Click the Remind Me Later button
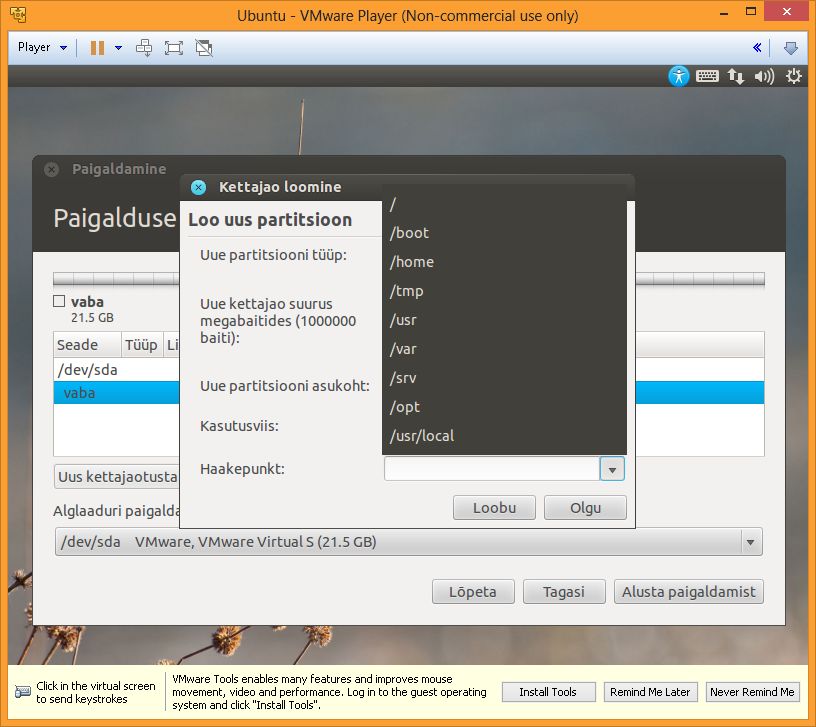This screenshot has height=727, width=816. [650, 692]
